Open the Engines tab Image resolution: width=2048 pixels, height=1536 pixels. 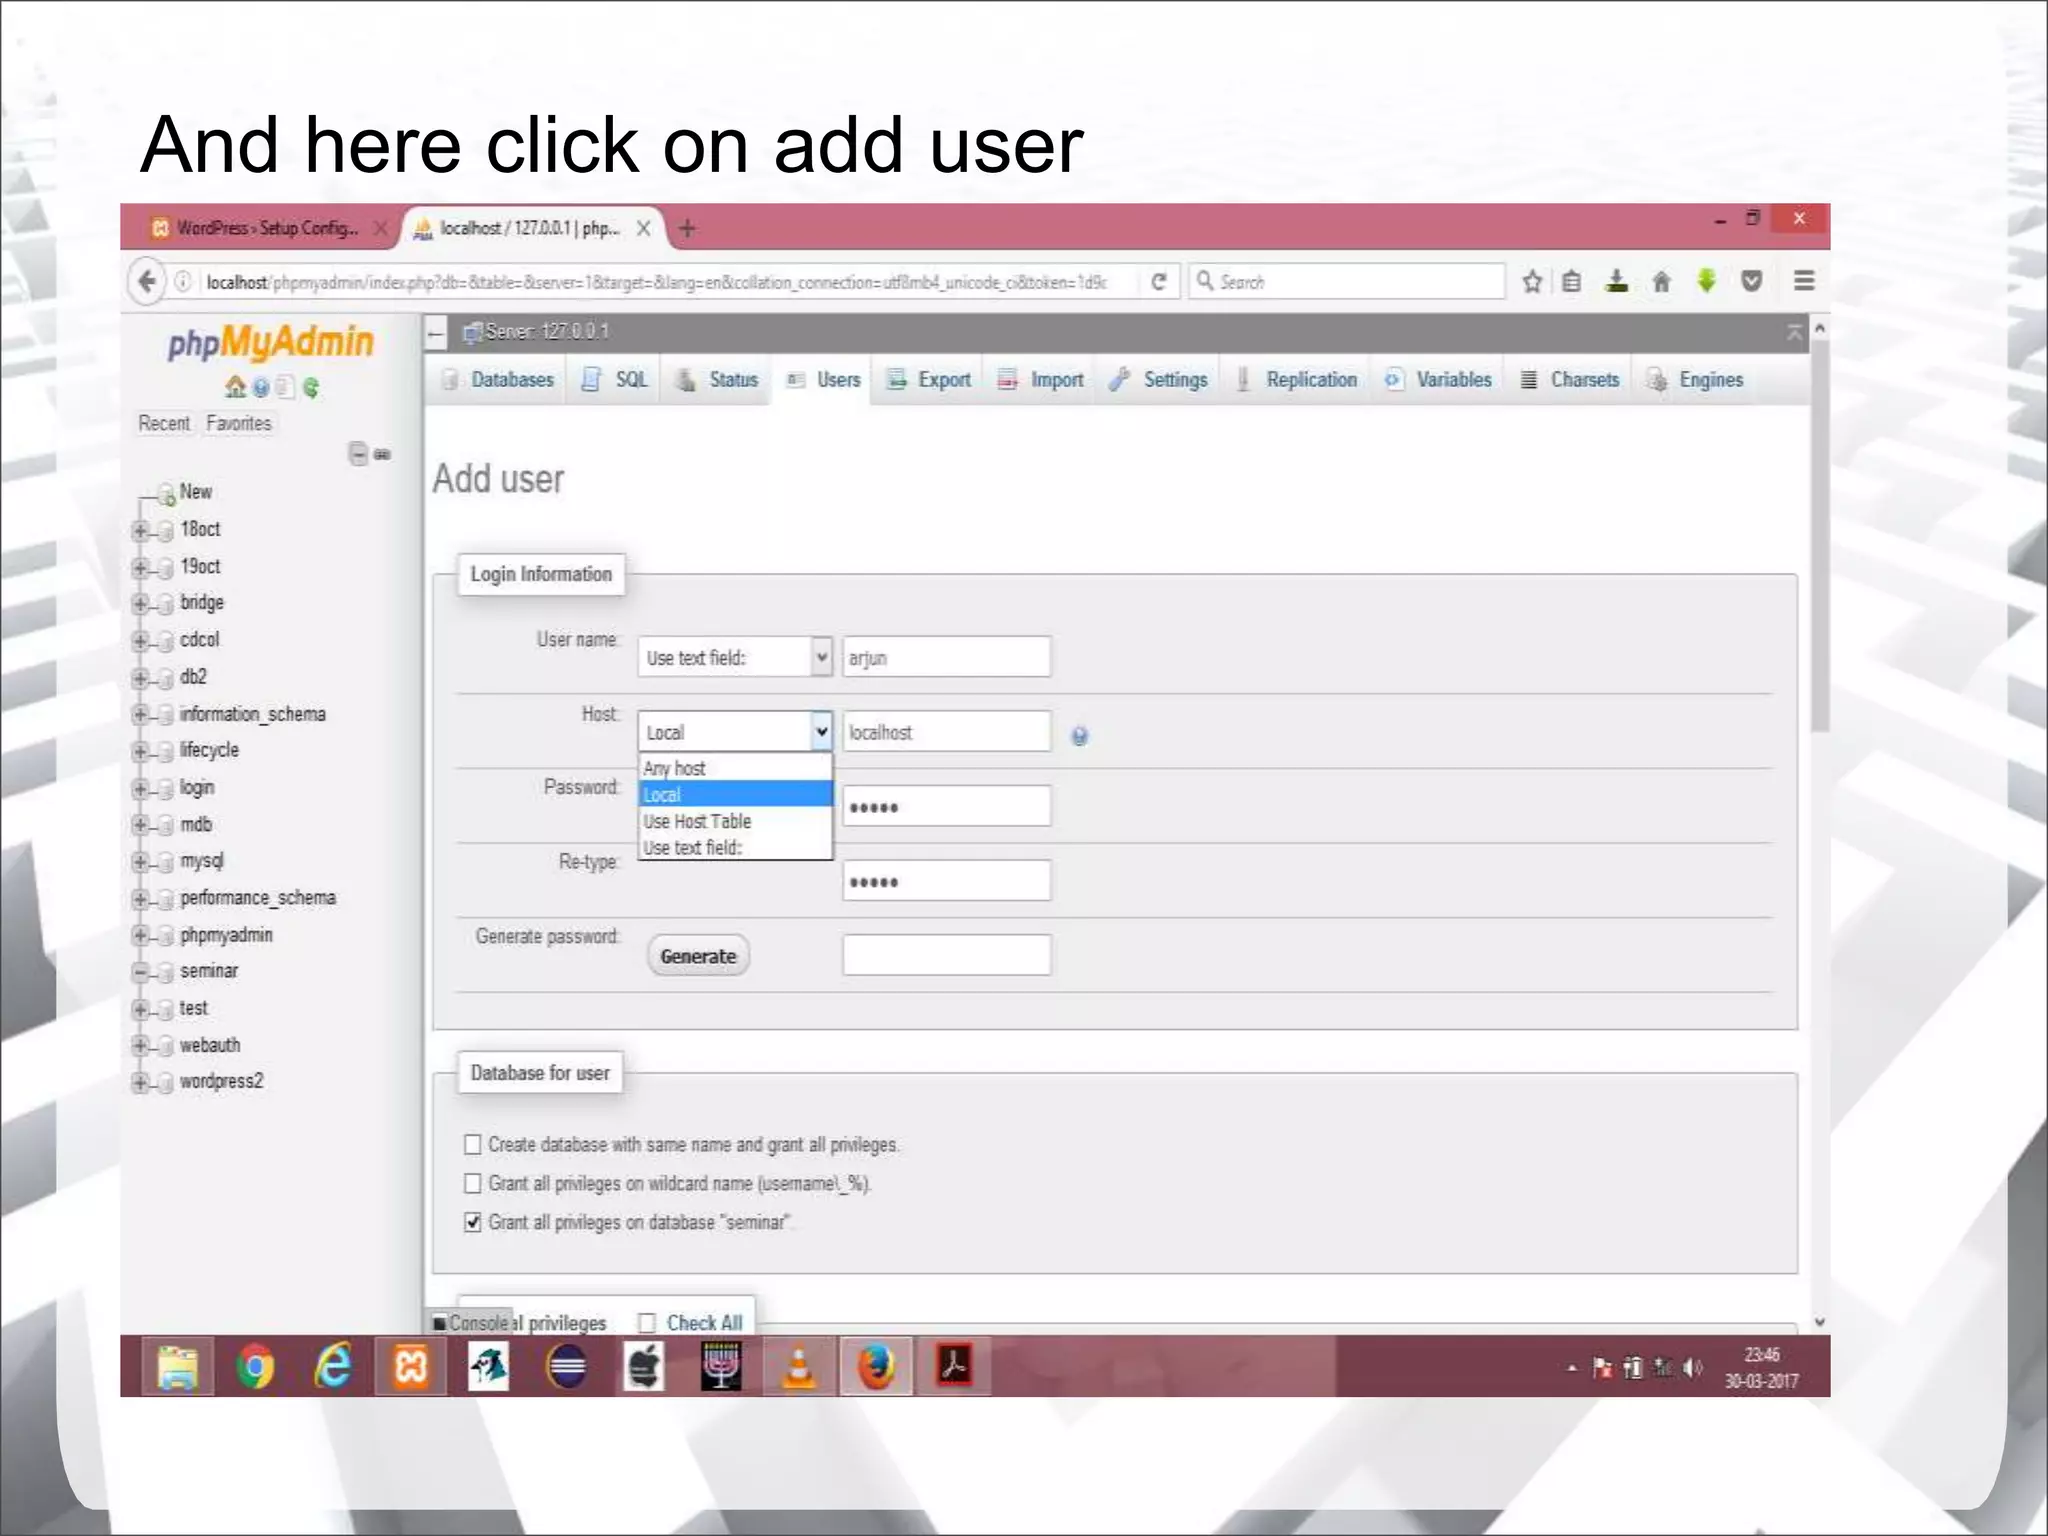1696,380
